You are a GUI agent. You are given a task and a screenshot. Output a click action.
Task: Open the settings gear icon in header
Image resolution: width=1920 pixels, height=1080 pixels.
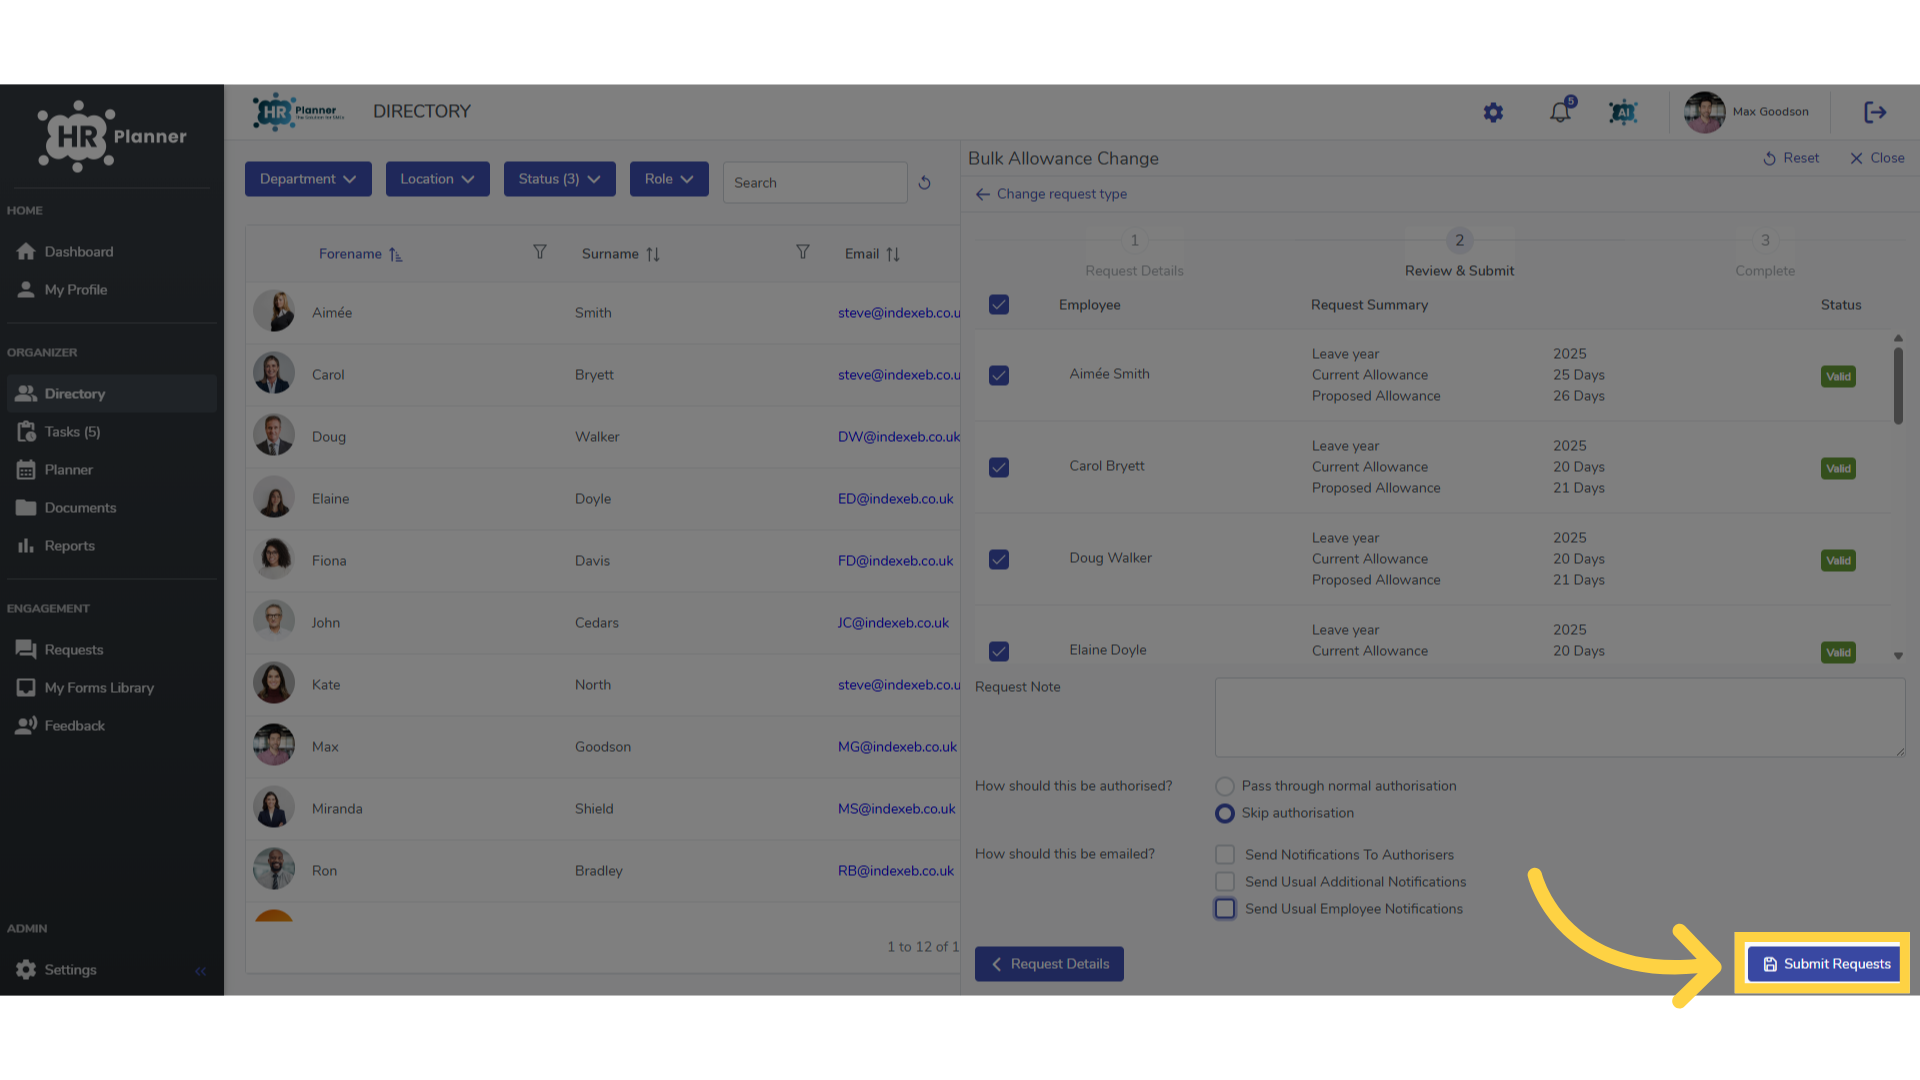pos(1493,113)
